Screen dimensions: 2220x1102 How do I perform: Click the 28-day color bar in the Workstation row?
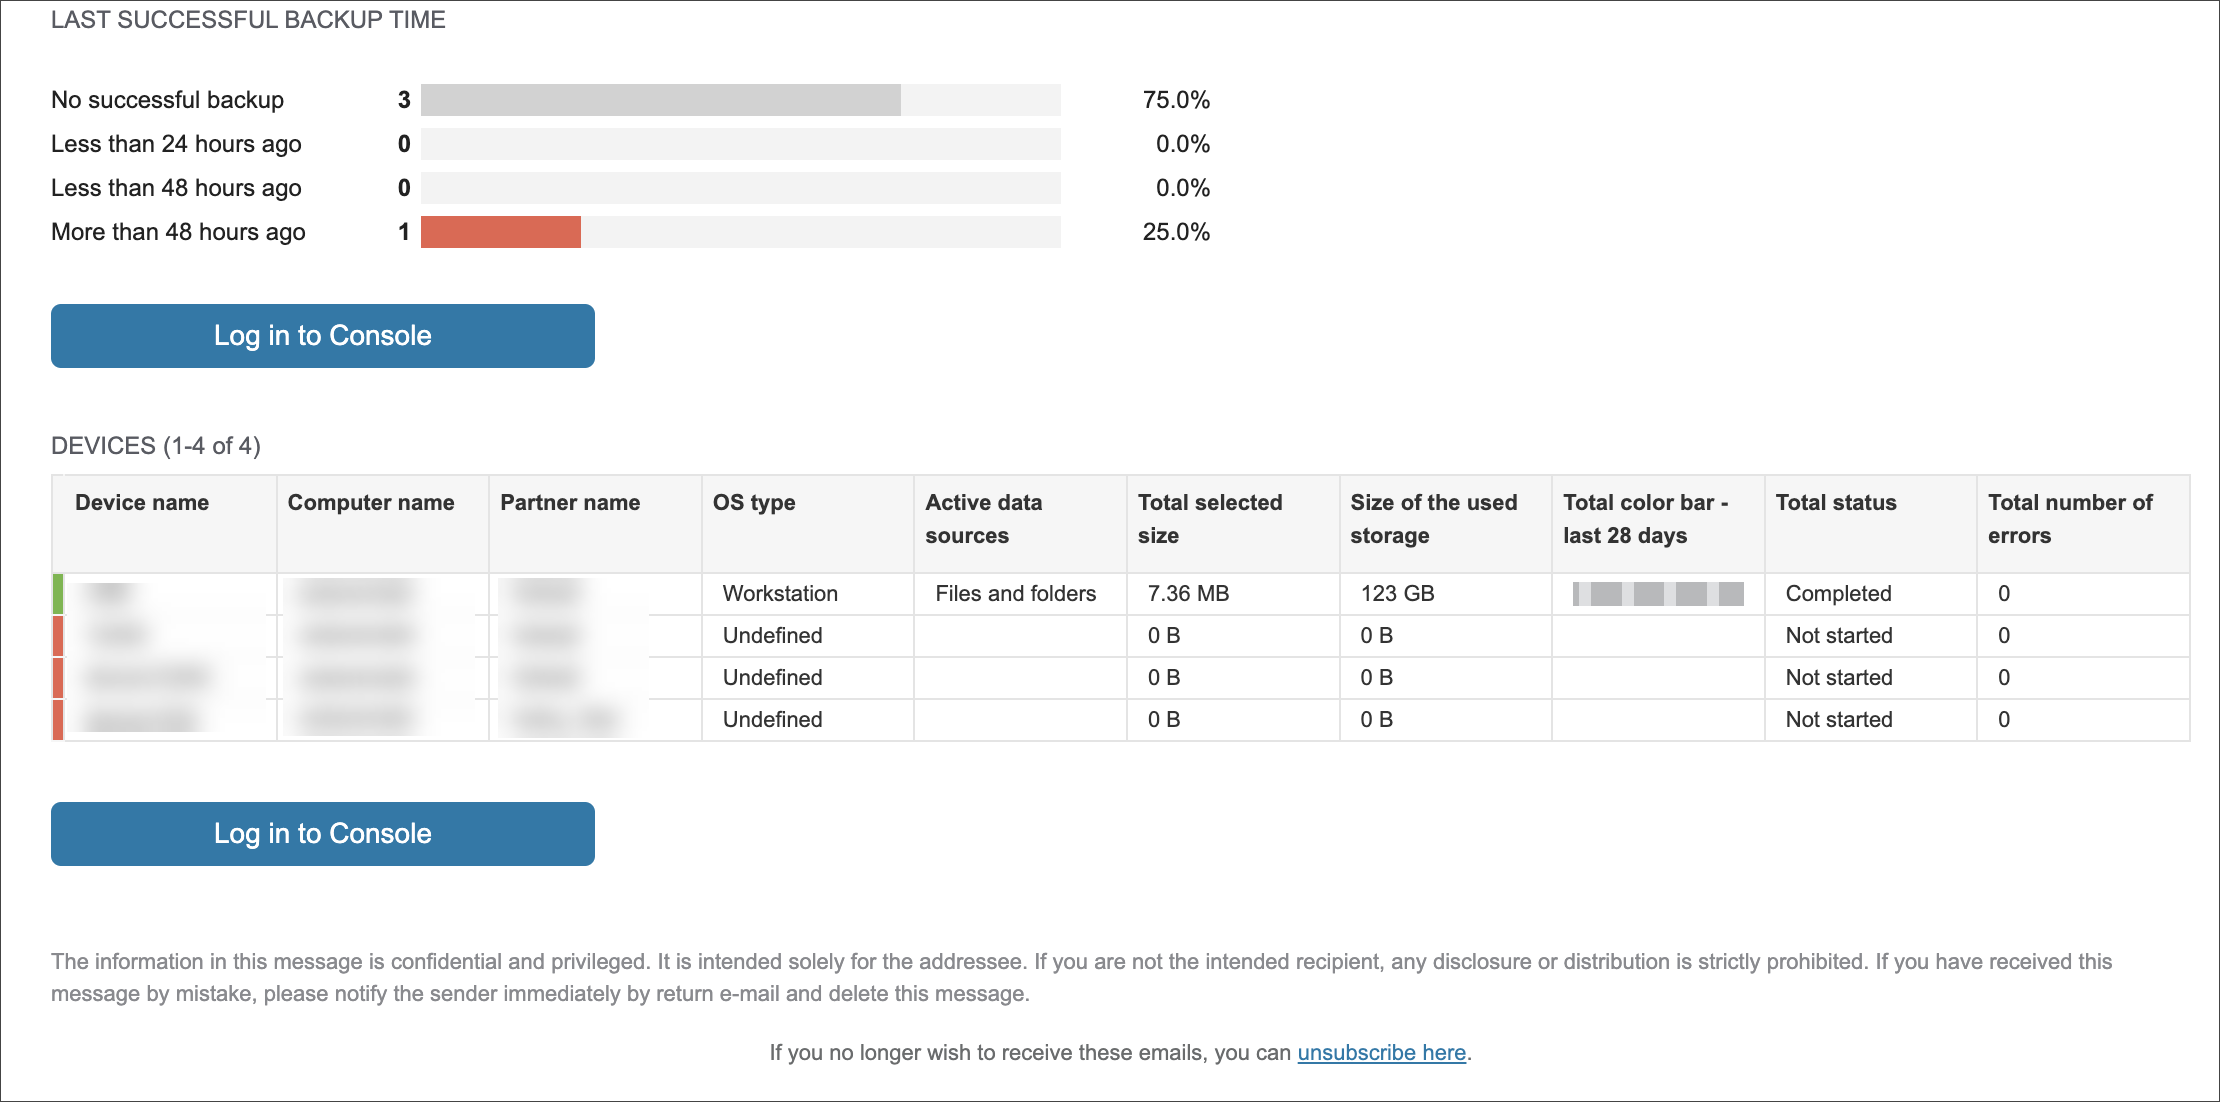point(1657,594)
